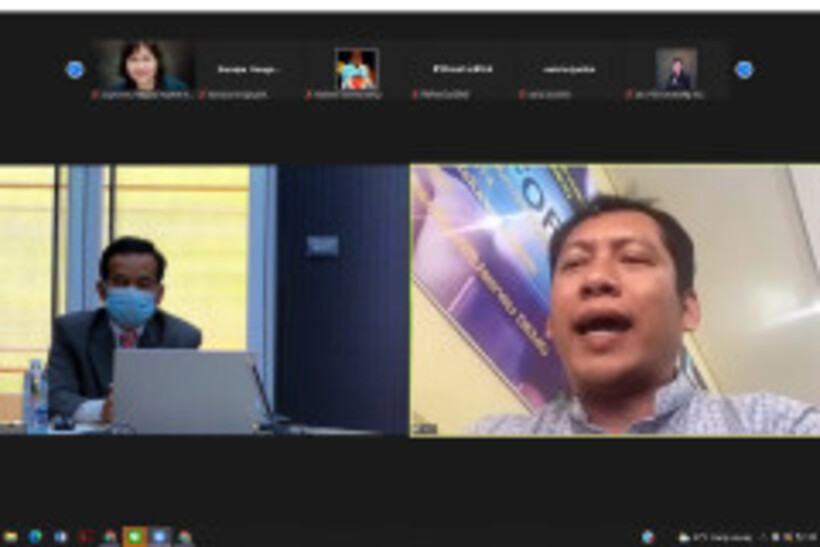Click the left arrow to show previous participants

pyautogui.click(x=74, y=69)
